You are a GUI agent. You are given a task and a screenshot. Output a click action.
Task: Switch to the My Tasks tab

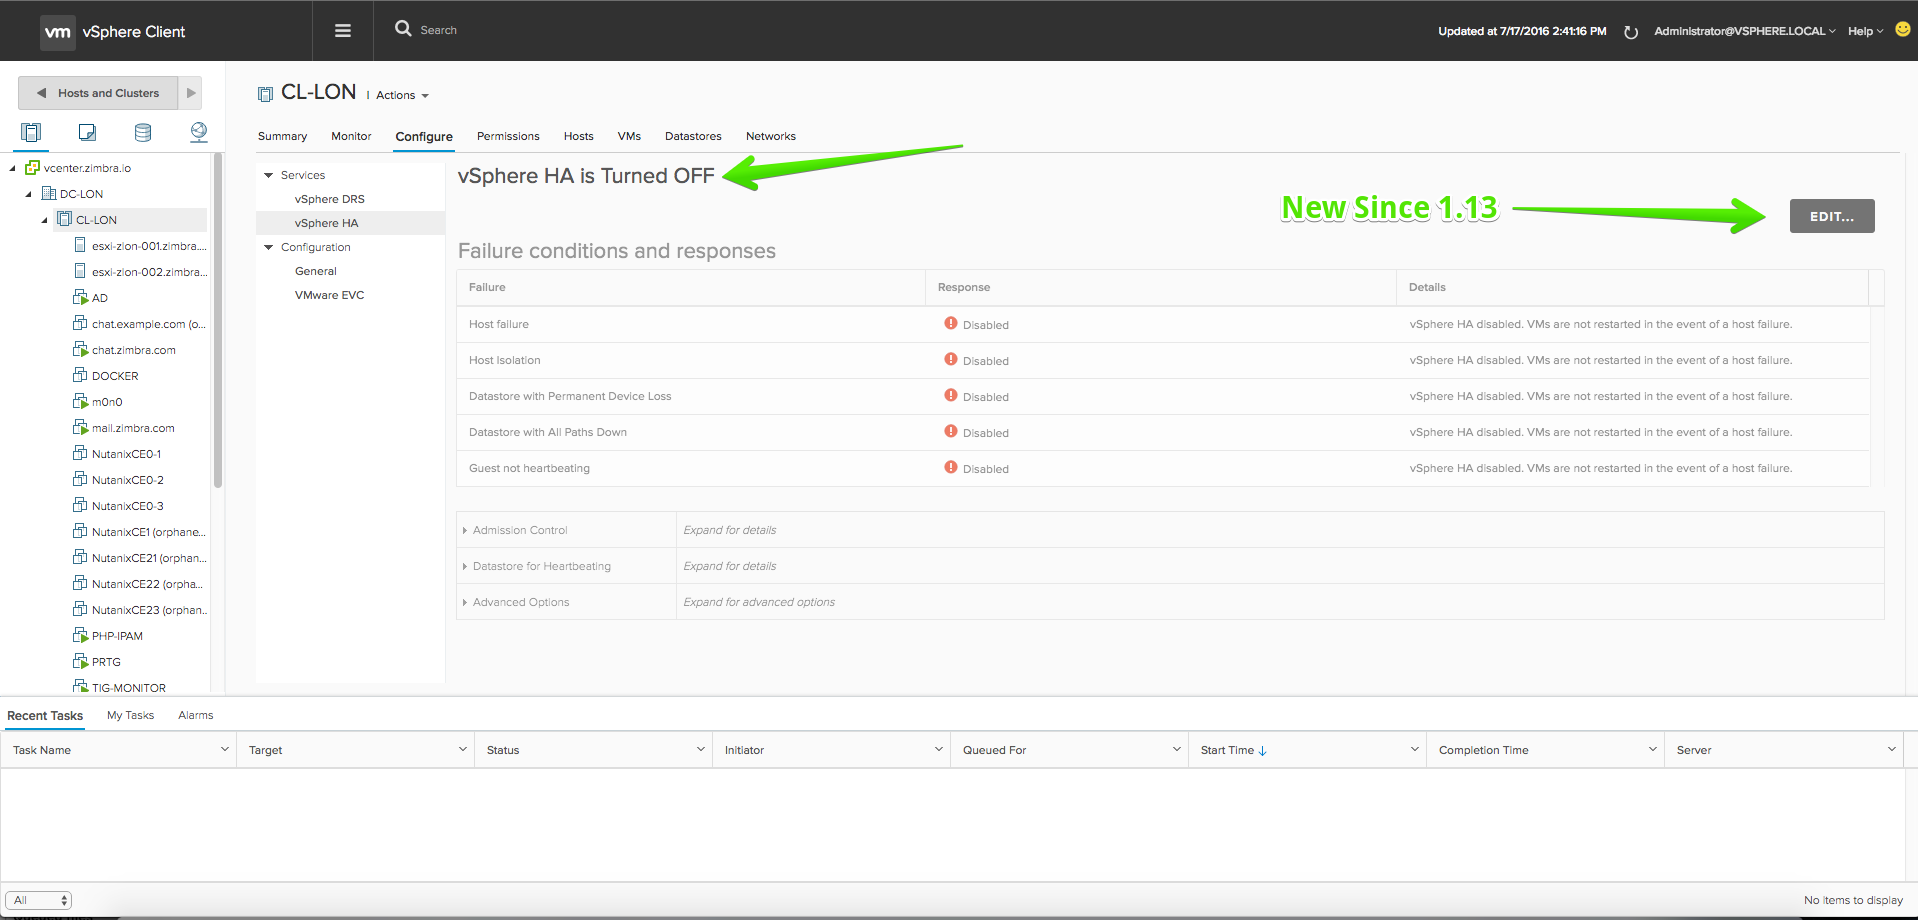pyautogui.click(x=130, y=715)
